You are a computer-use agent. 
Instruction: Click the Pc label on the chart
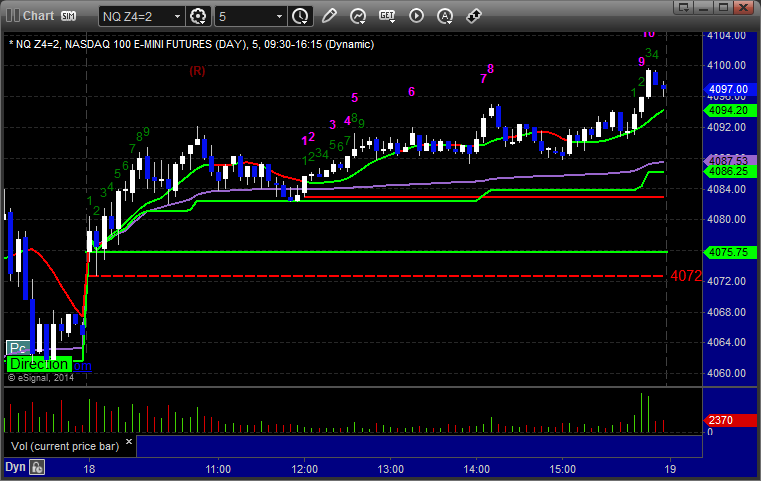tap(18, 348)
